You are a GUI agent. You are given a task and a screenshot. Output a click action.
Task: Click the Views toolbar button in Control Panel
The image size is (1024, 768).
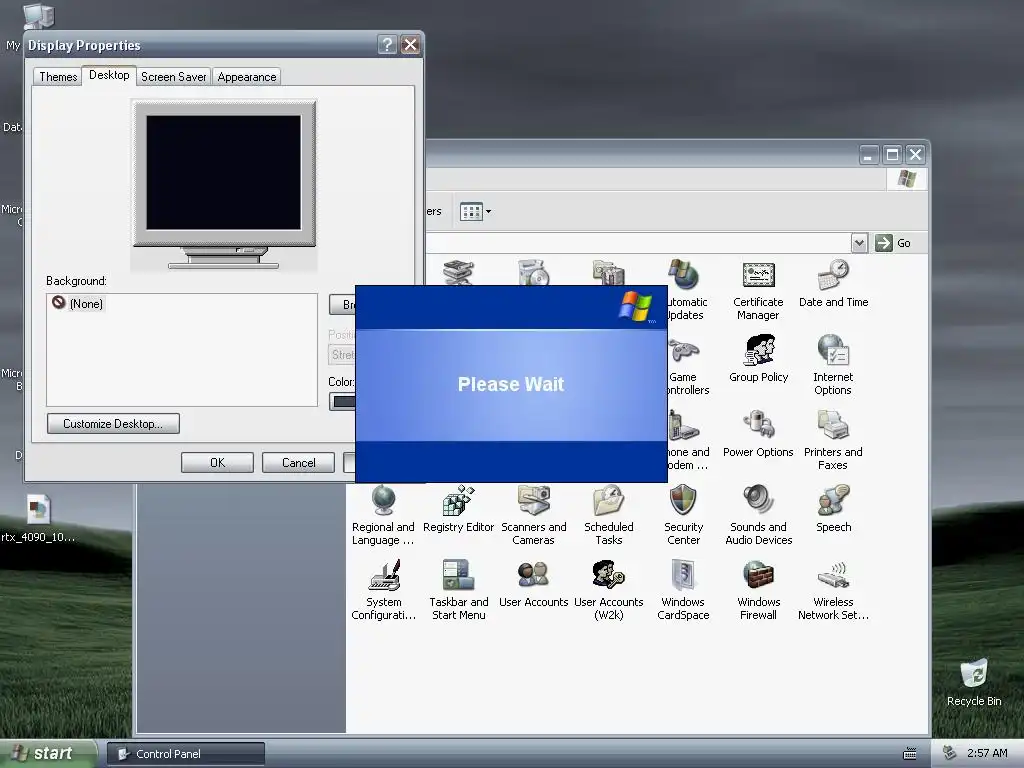(x=475, y=212)
